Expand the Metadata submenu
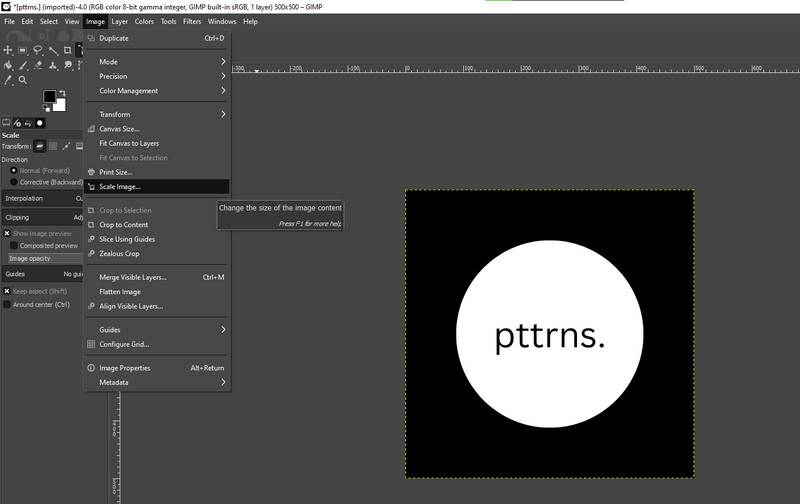 [157, 383]
